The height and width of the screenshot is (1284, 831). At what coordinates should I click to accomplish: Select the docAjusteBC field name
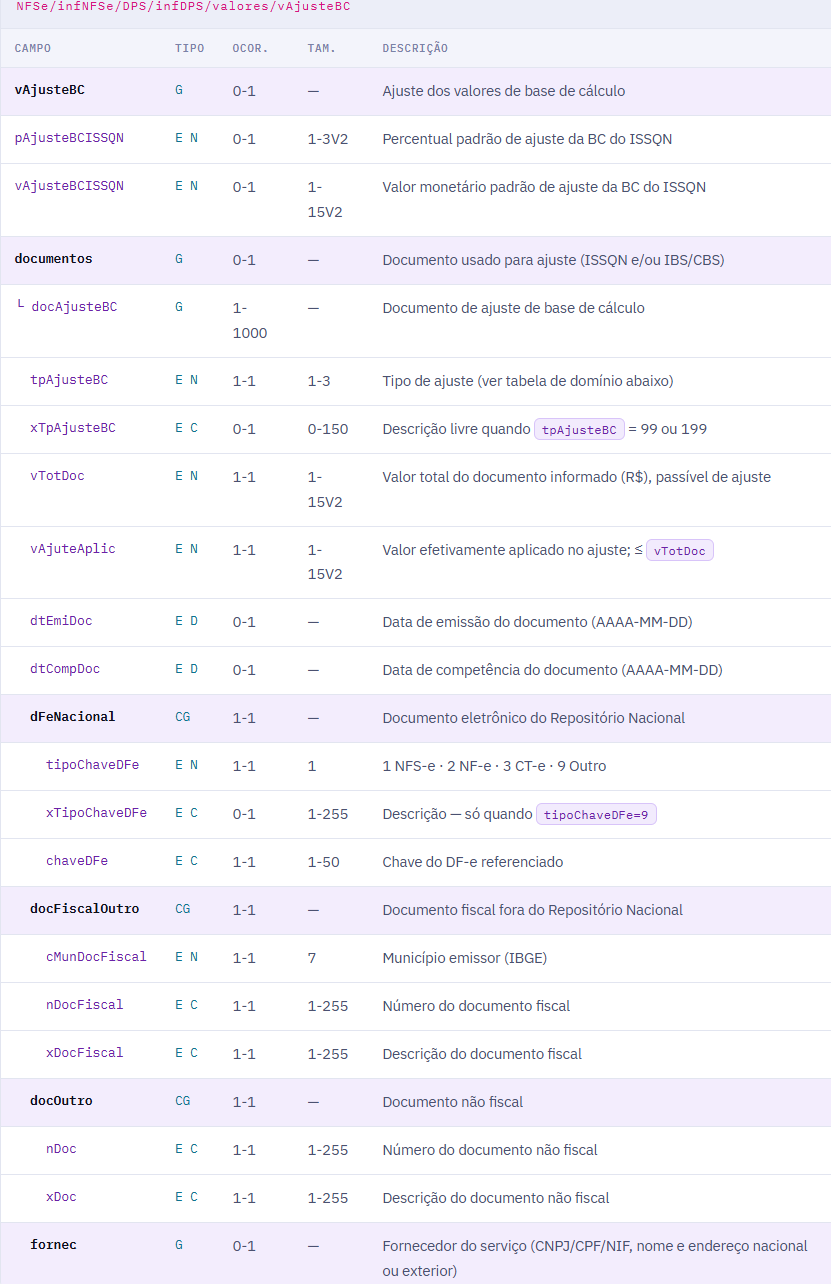(74, 307)
